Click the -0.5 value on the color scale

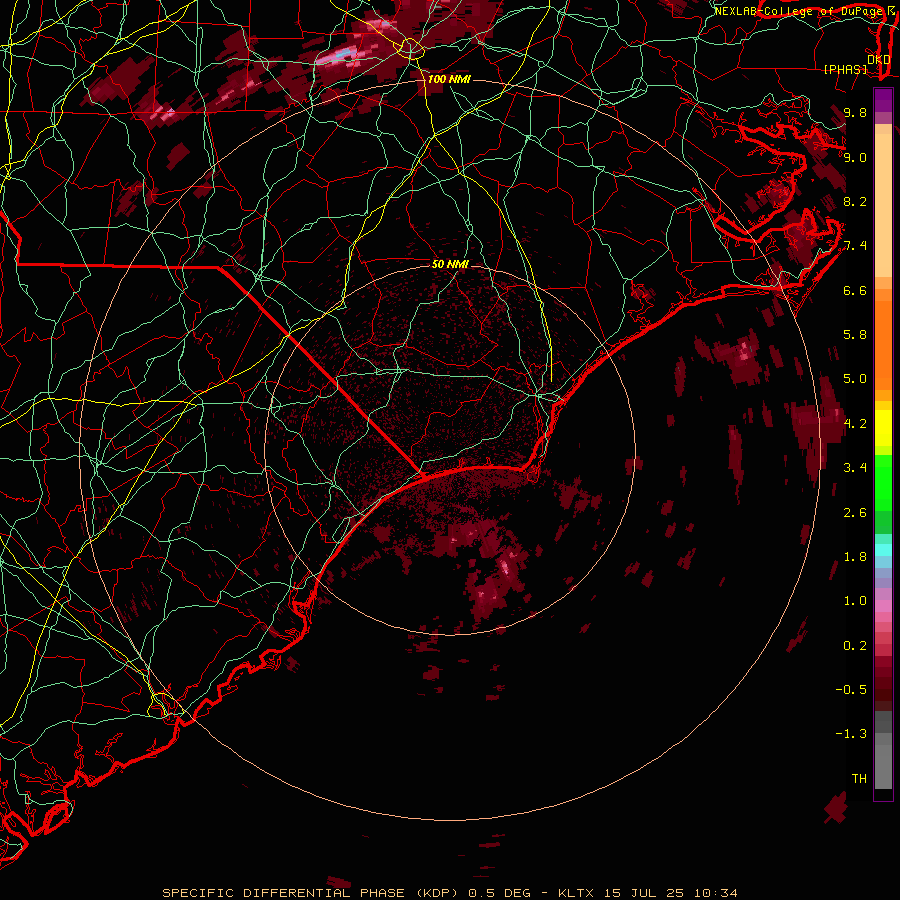coord(851,690)
